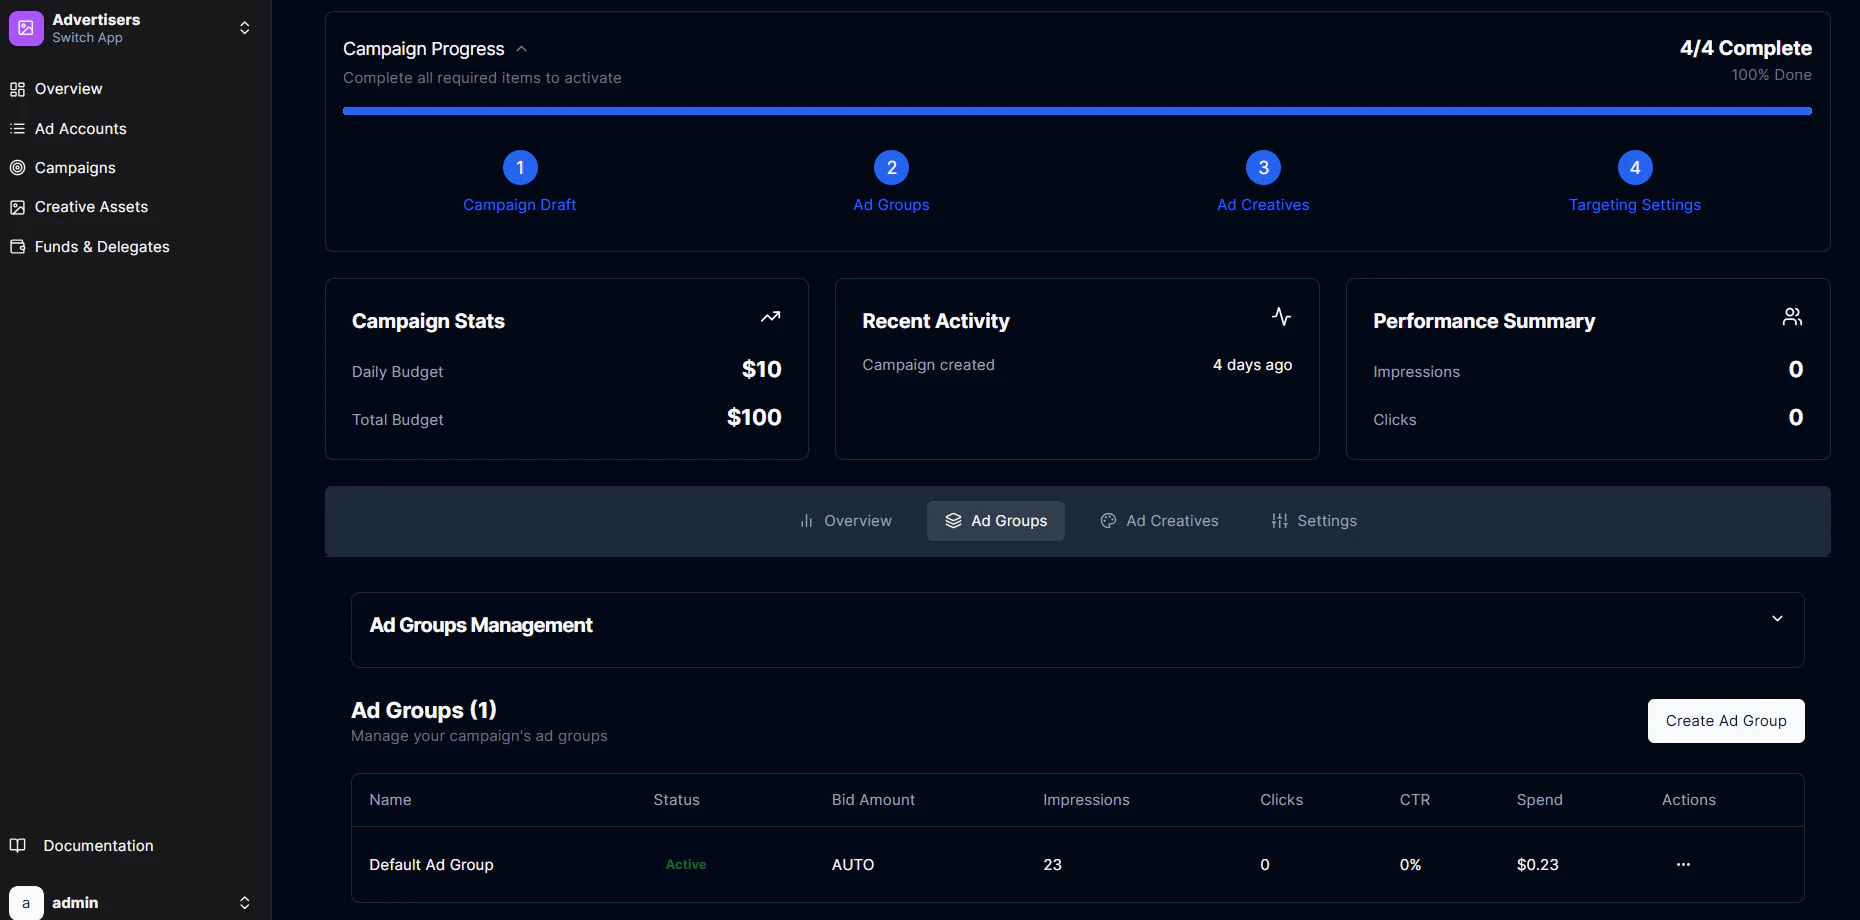Open the Campaign Draft step link
Image resolution: width=1860 pixels, height=920 pixels.
(x=520, y=205)
